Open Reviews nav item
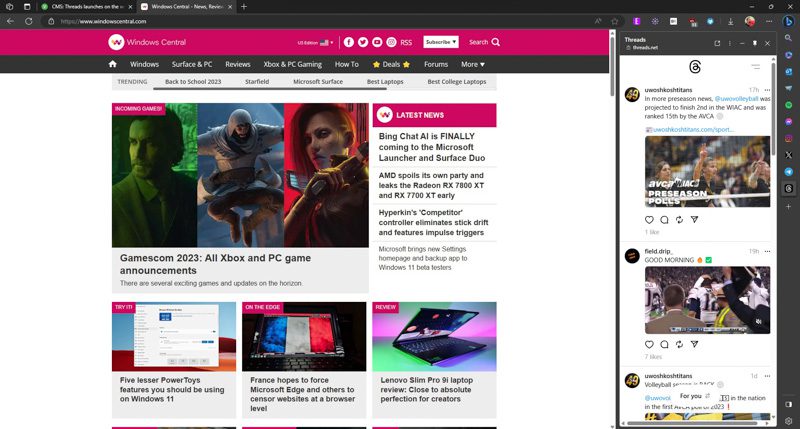The width and height of the screenshot is (800, 429). 238,64
